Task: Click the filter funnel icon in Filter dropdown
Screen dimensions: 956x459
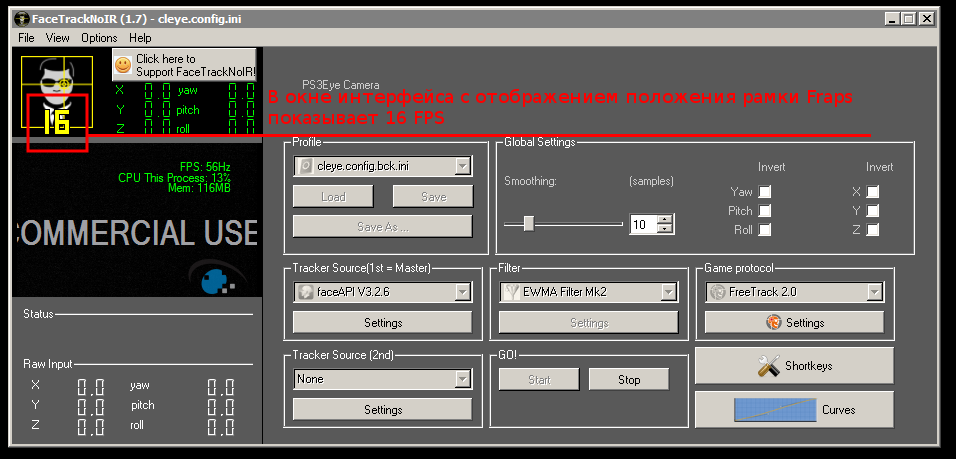Action: [x=511, y=292]
